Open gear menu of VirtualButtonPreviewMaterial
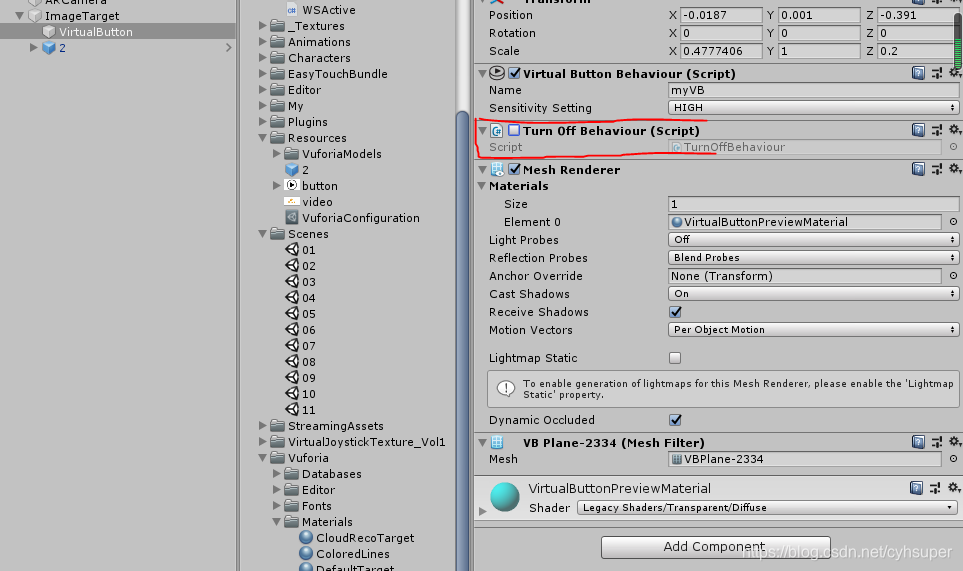The width and height of the screenshot is (963, 571). [x=954, y=487]
